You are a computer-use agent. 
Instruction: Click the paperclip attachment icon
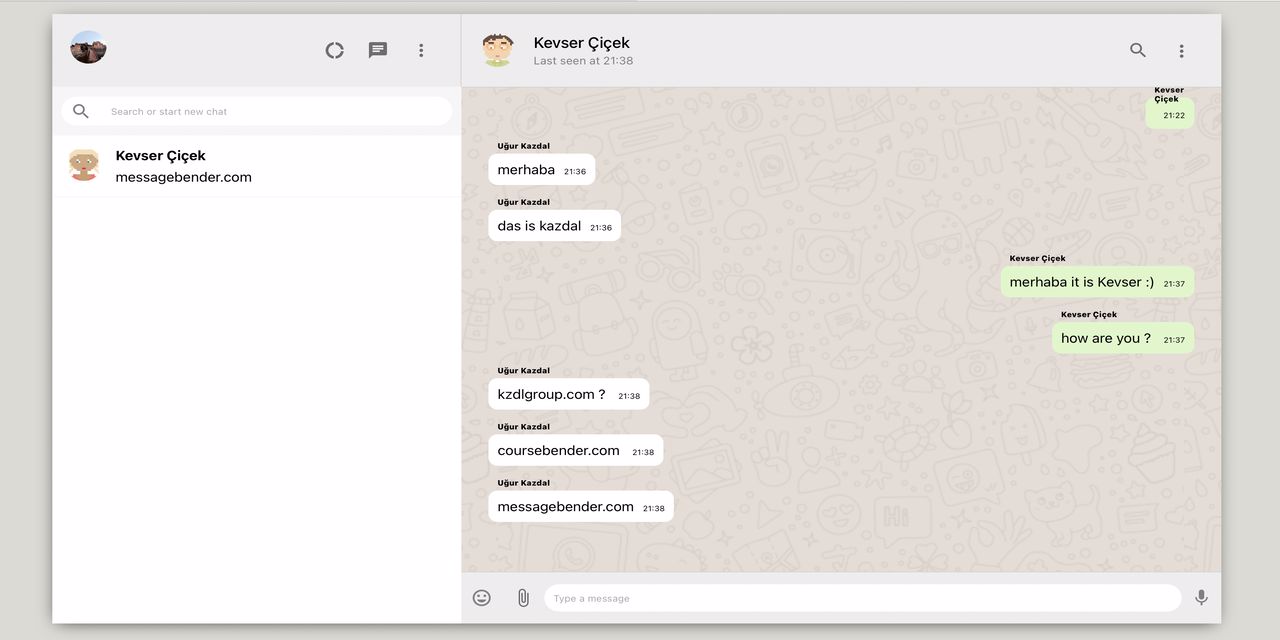[x=522, y=597]
